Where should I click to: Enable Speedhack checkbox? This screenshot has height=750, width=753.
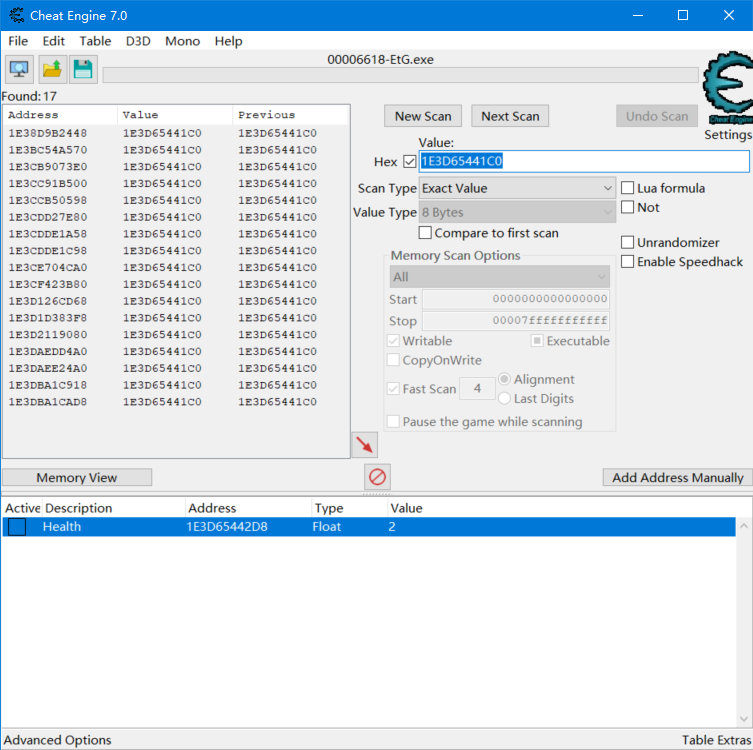(x=628, y=261)
